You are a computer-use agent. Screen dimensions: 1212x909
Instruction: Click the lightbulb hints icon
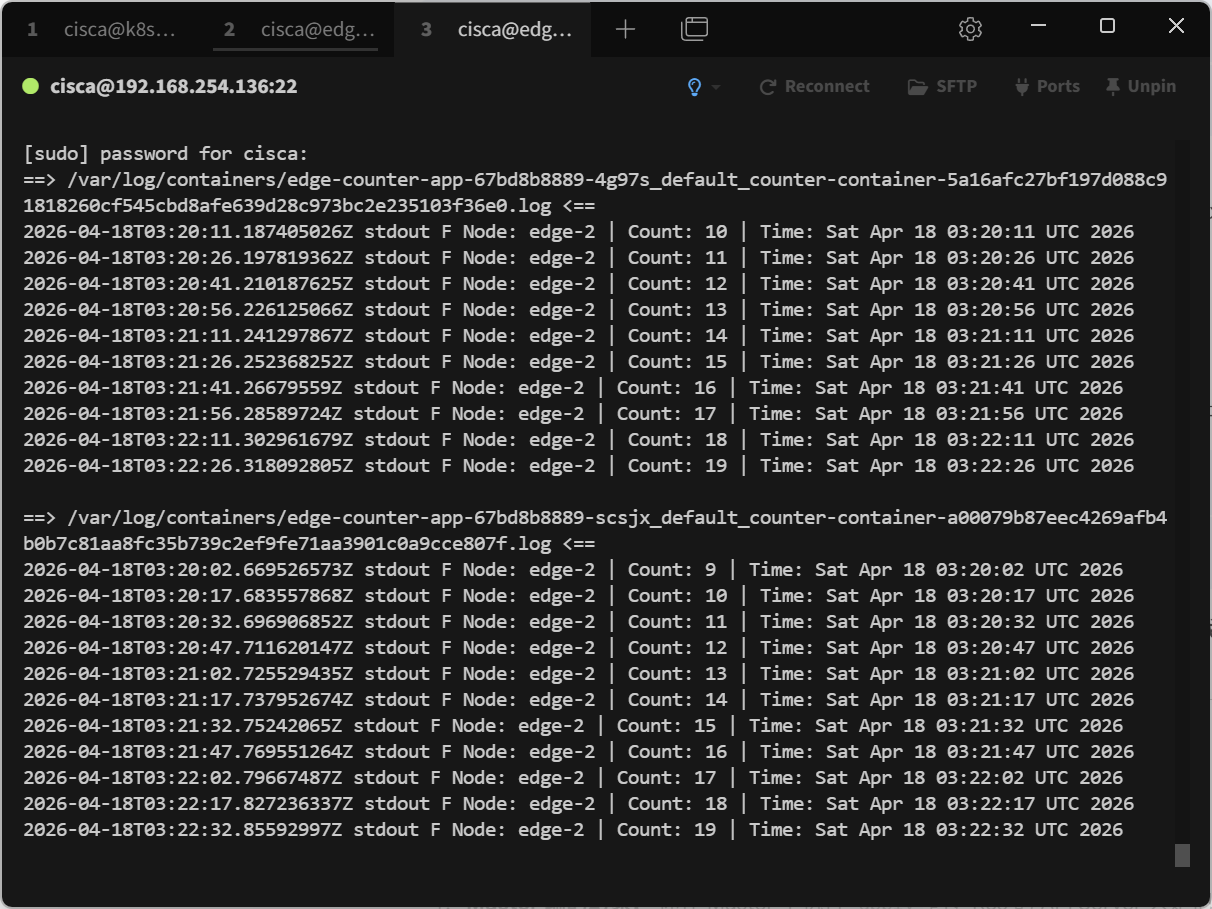(x=695, y=87)
